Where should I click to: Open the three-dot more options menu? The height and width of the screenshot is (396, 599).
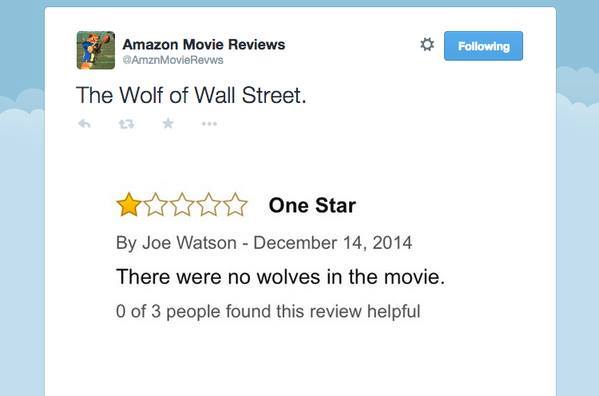209,124
